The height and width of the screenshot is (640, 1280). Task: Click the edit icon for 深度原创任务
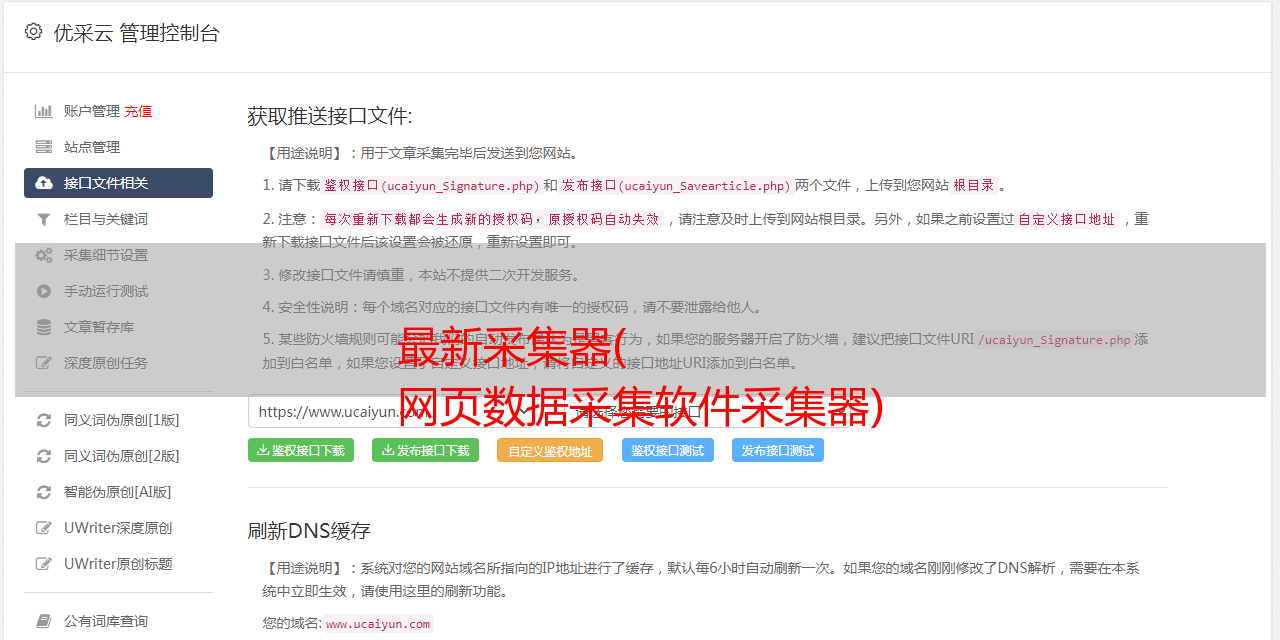[x=44, y=363]
